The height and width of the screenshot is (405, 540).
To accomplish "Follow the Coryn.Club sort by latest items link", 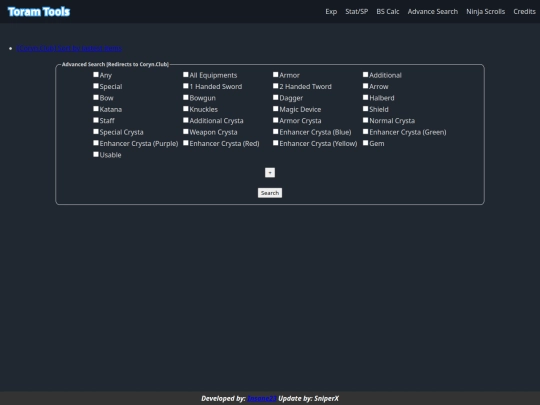I will coord(69,48).
